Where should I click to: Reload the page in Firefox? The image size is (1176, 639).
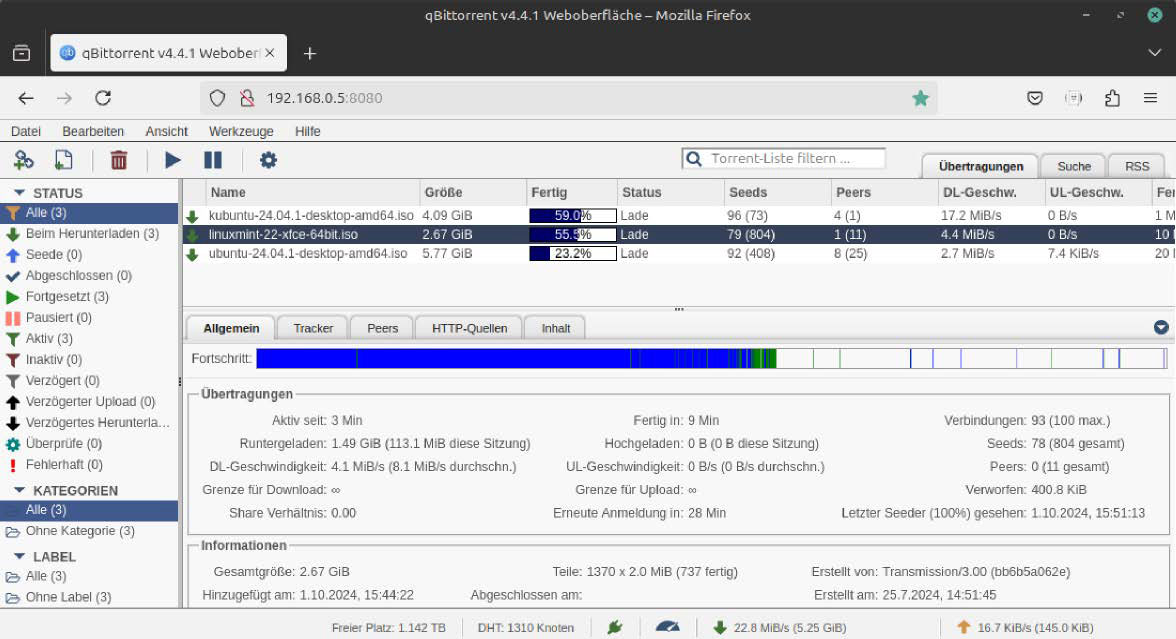103,98
